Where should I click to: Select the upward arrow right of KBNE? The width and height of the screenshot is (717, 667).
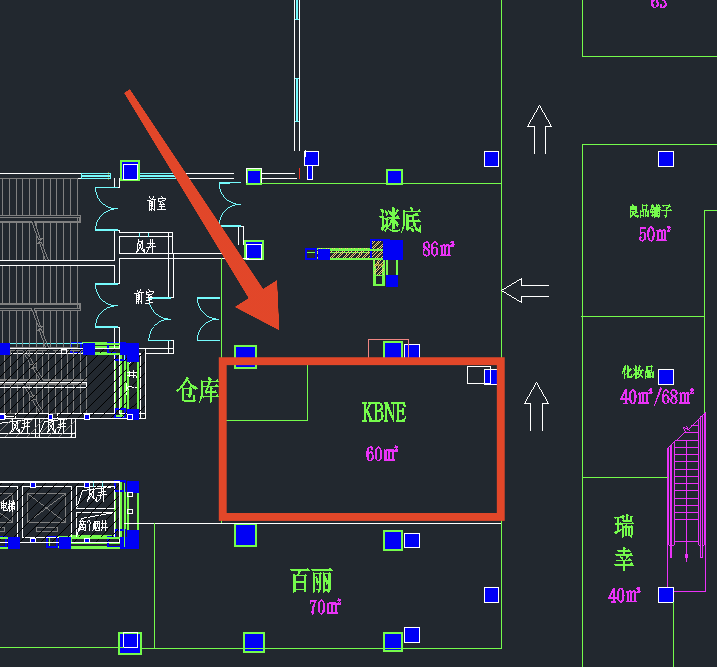pyautogui.click(x=536, y=406)
